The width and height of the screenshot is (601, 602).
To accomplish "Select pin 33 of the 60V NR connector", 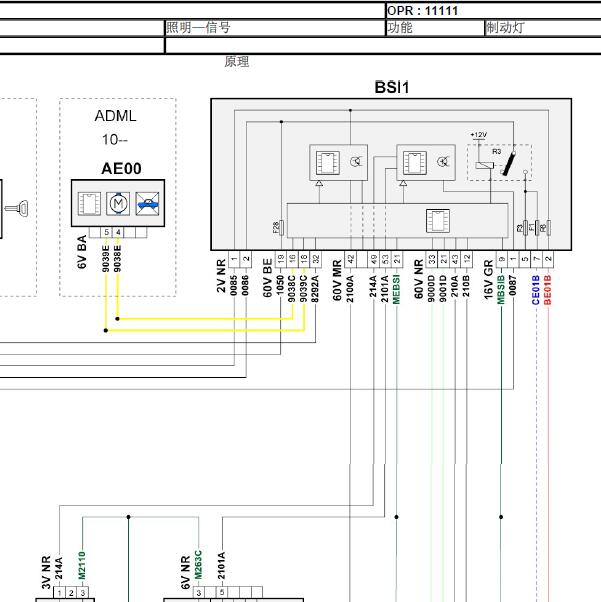I will point(432,260).
